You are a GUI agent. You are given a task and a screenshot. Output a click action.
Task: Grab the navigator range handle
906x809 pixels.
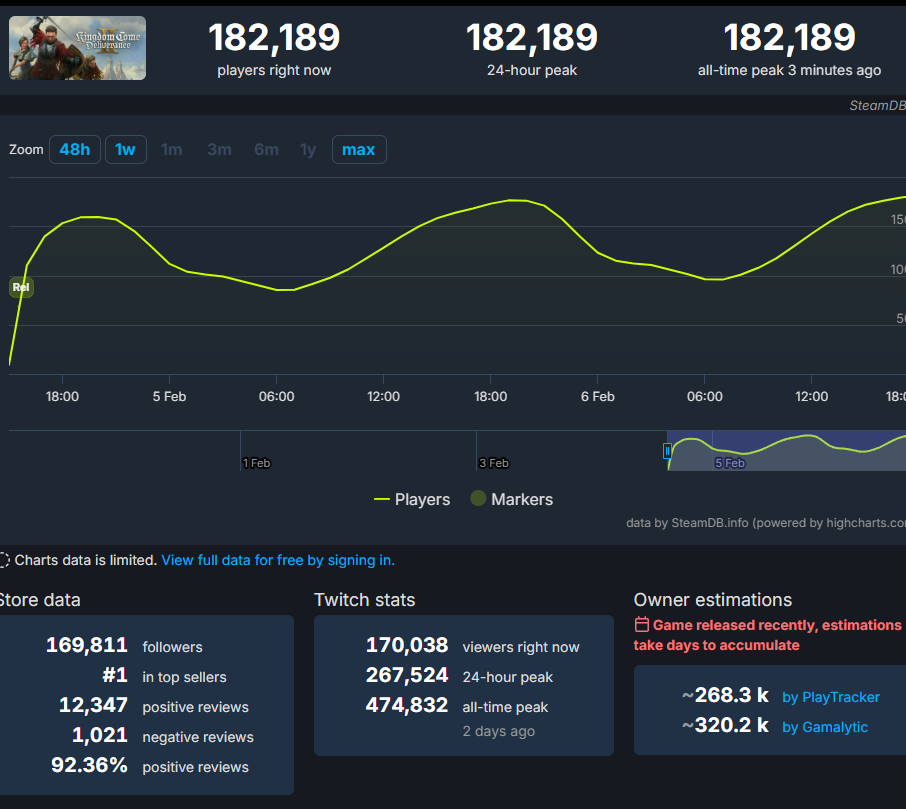coord(667,450)
